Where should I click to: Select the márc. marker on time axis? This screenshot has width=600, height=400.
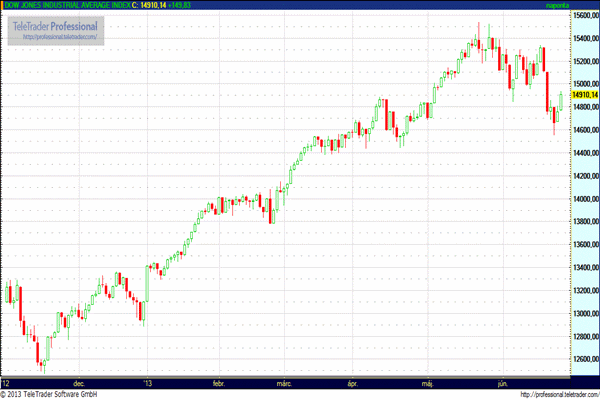click(x=284, y=382)
